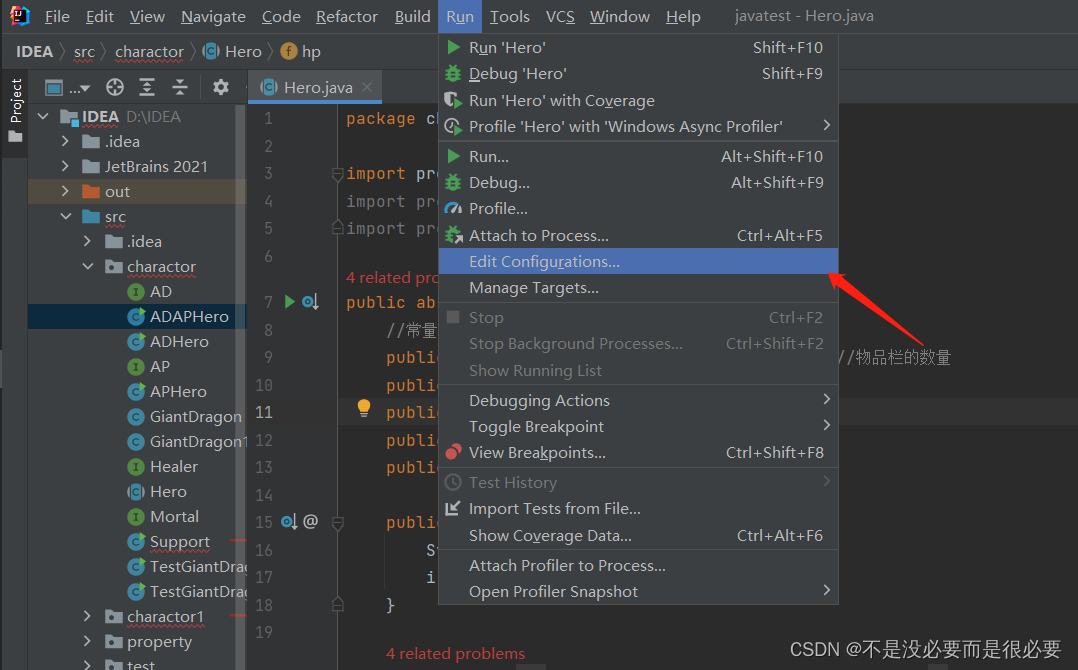Toggle import block fold marker at line 3
1078x670 pixels.
(x=338, y=174)
